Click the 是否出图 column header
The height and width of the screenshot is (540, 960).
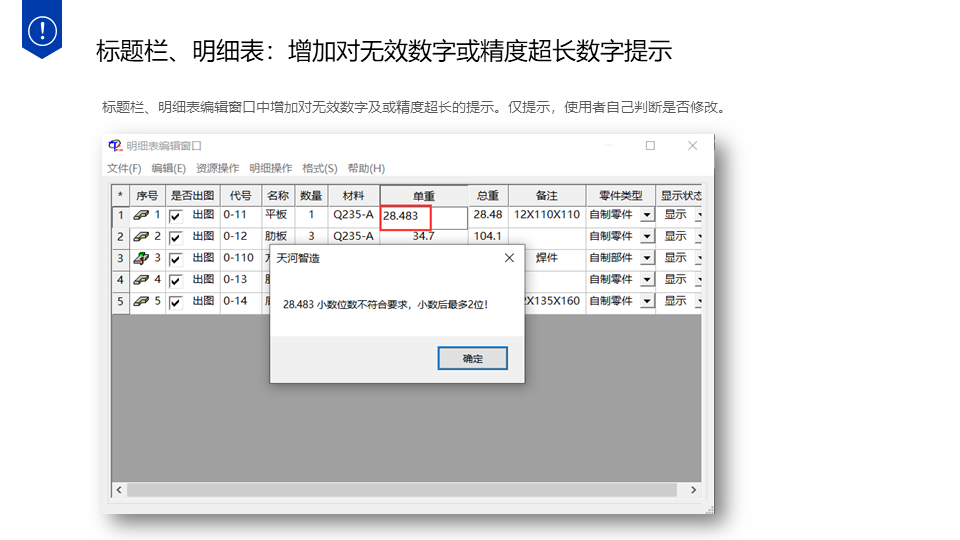point(192,196)
